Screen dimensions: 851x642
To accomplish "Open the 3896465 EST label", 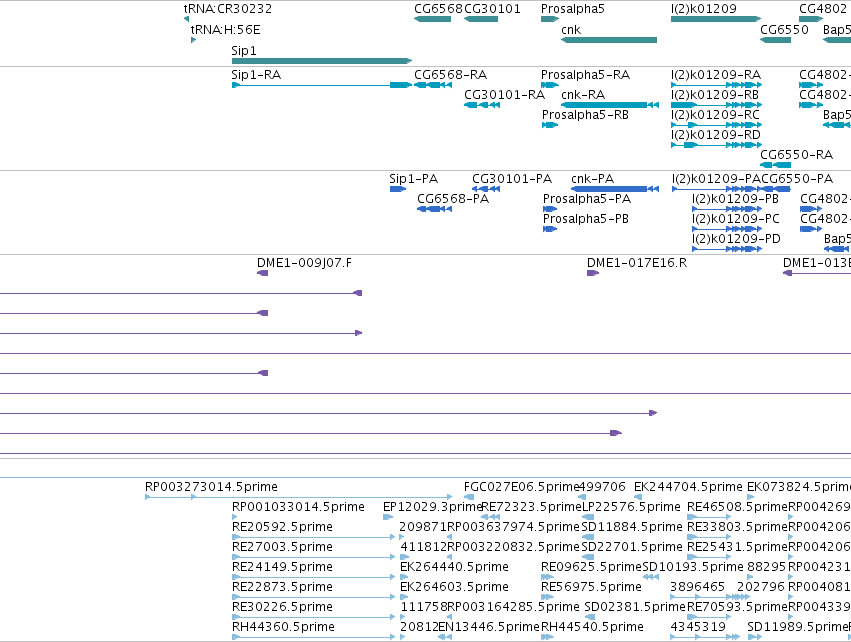I will [697, 587].
